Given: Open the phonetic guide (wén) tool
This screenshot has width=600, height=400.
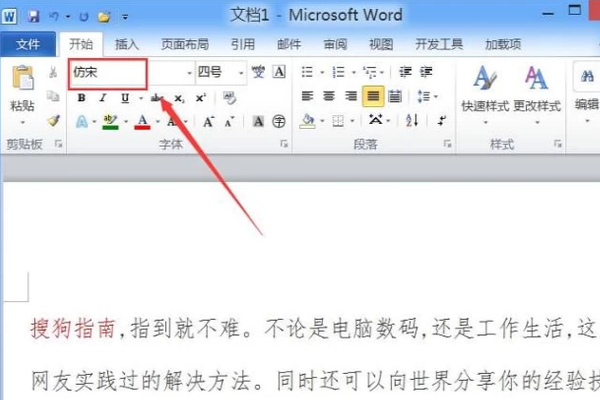Looking at the screenshot, I should [x=258, y=72].
